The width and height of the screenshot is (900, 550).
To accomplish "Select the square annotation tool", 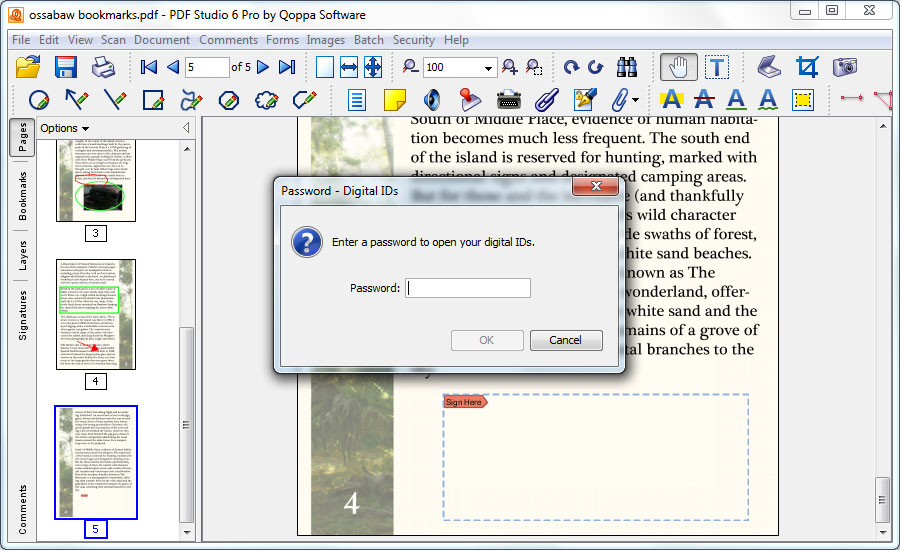I will pos(153,100).
